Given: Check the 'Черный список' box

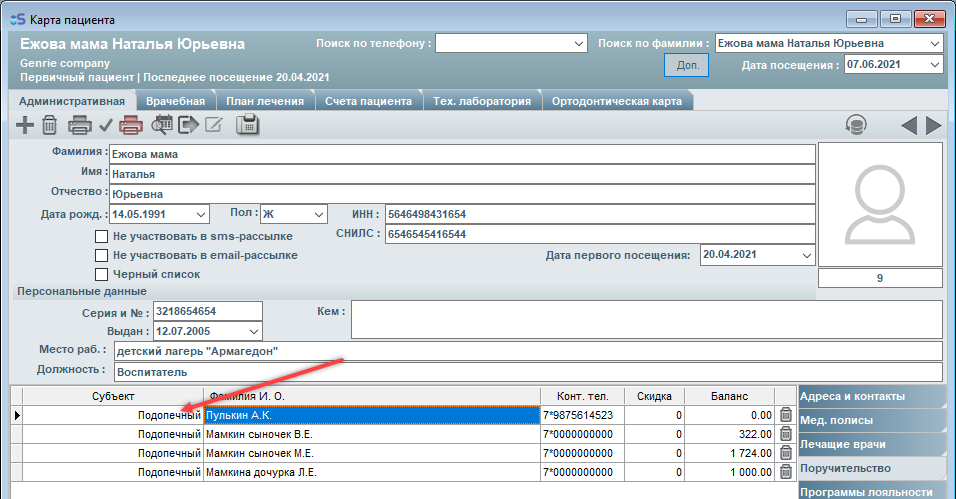Looking at the screenshot, I should pyautogui.click(x=101, y=274).
